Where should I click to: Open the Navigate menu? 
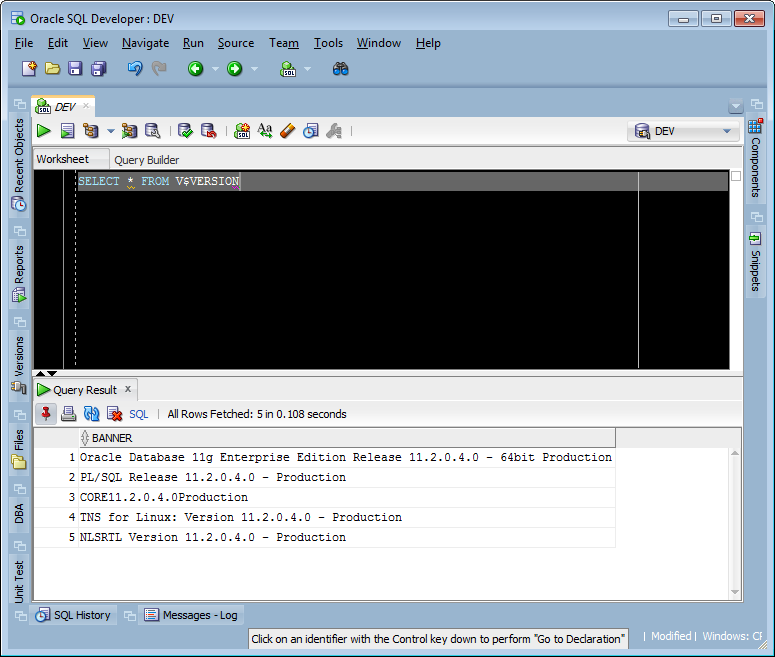(x=145, y=43)
